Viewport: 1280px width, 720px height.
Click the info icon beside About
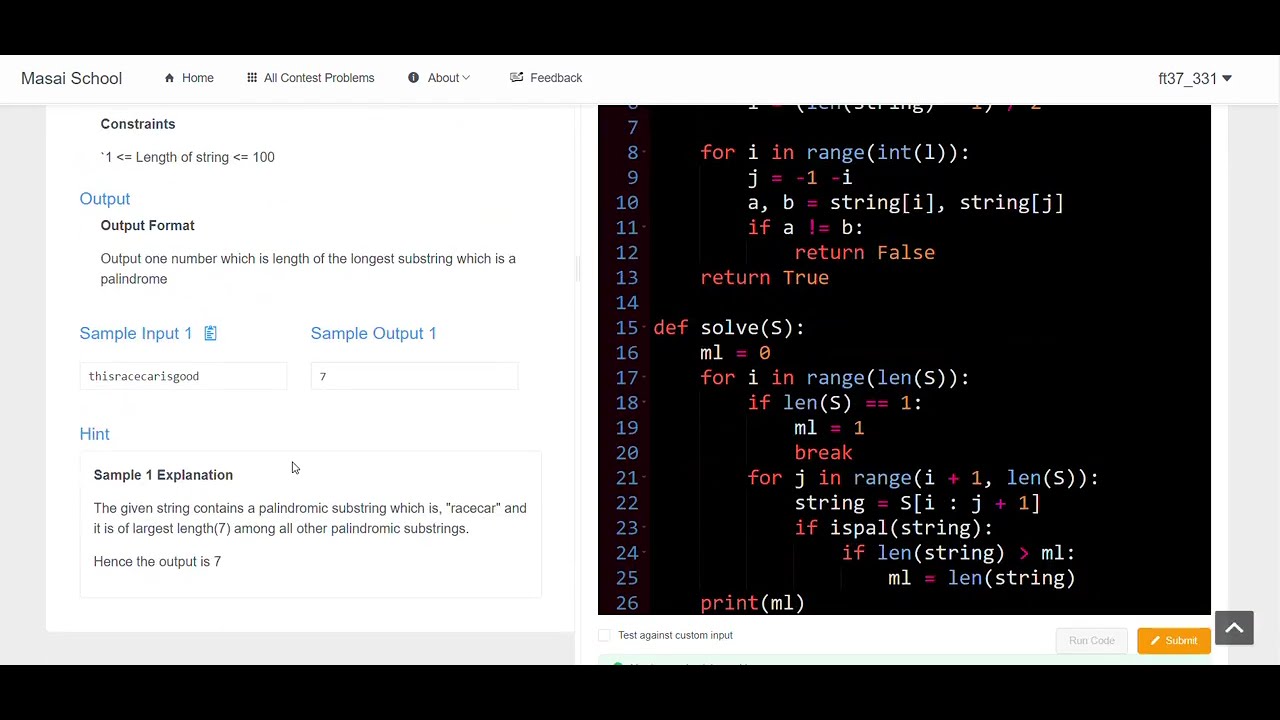pyautogui.click(x=413, y=78)
